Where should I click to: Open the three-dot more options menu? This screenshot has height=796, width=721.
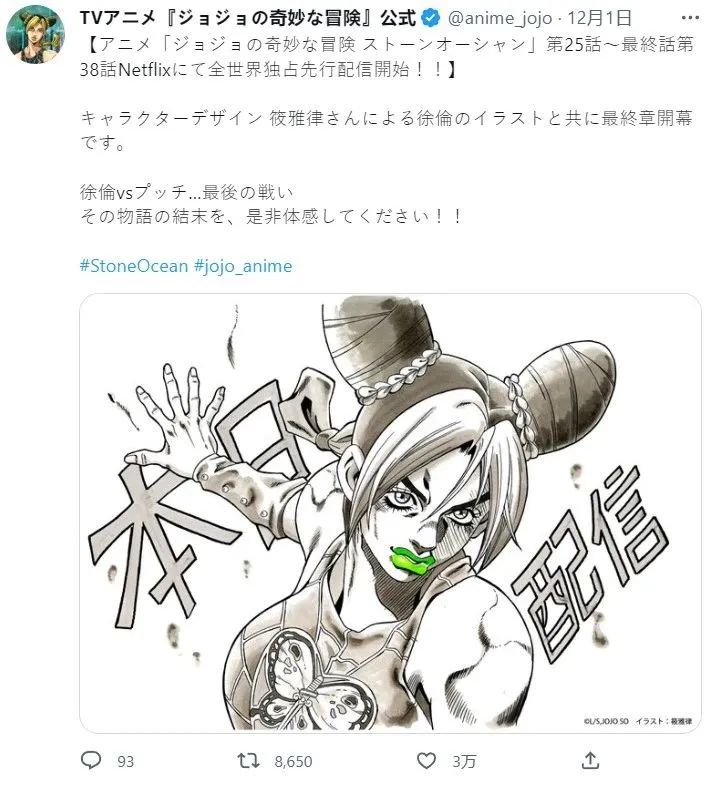690,18
